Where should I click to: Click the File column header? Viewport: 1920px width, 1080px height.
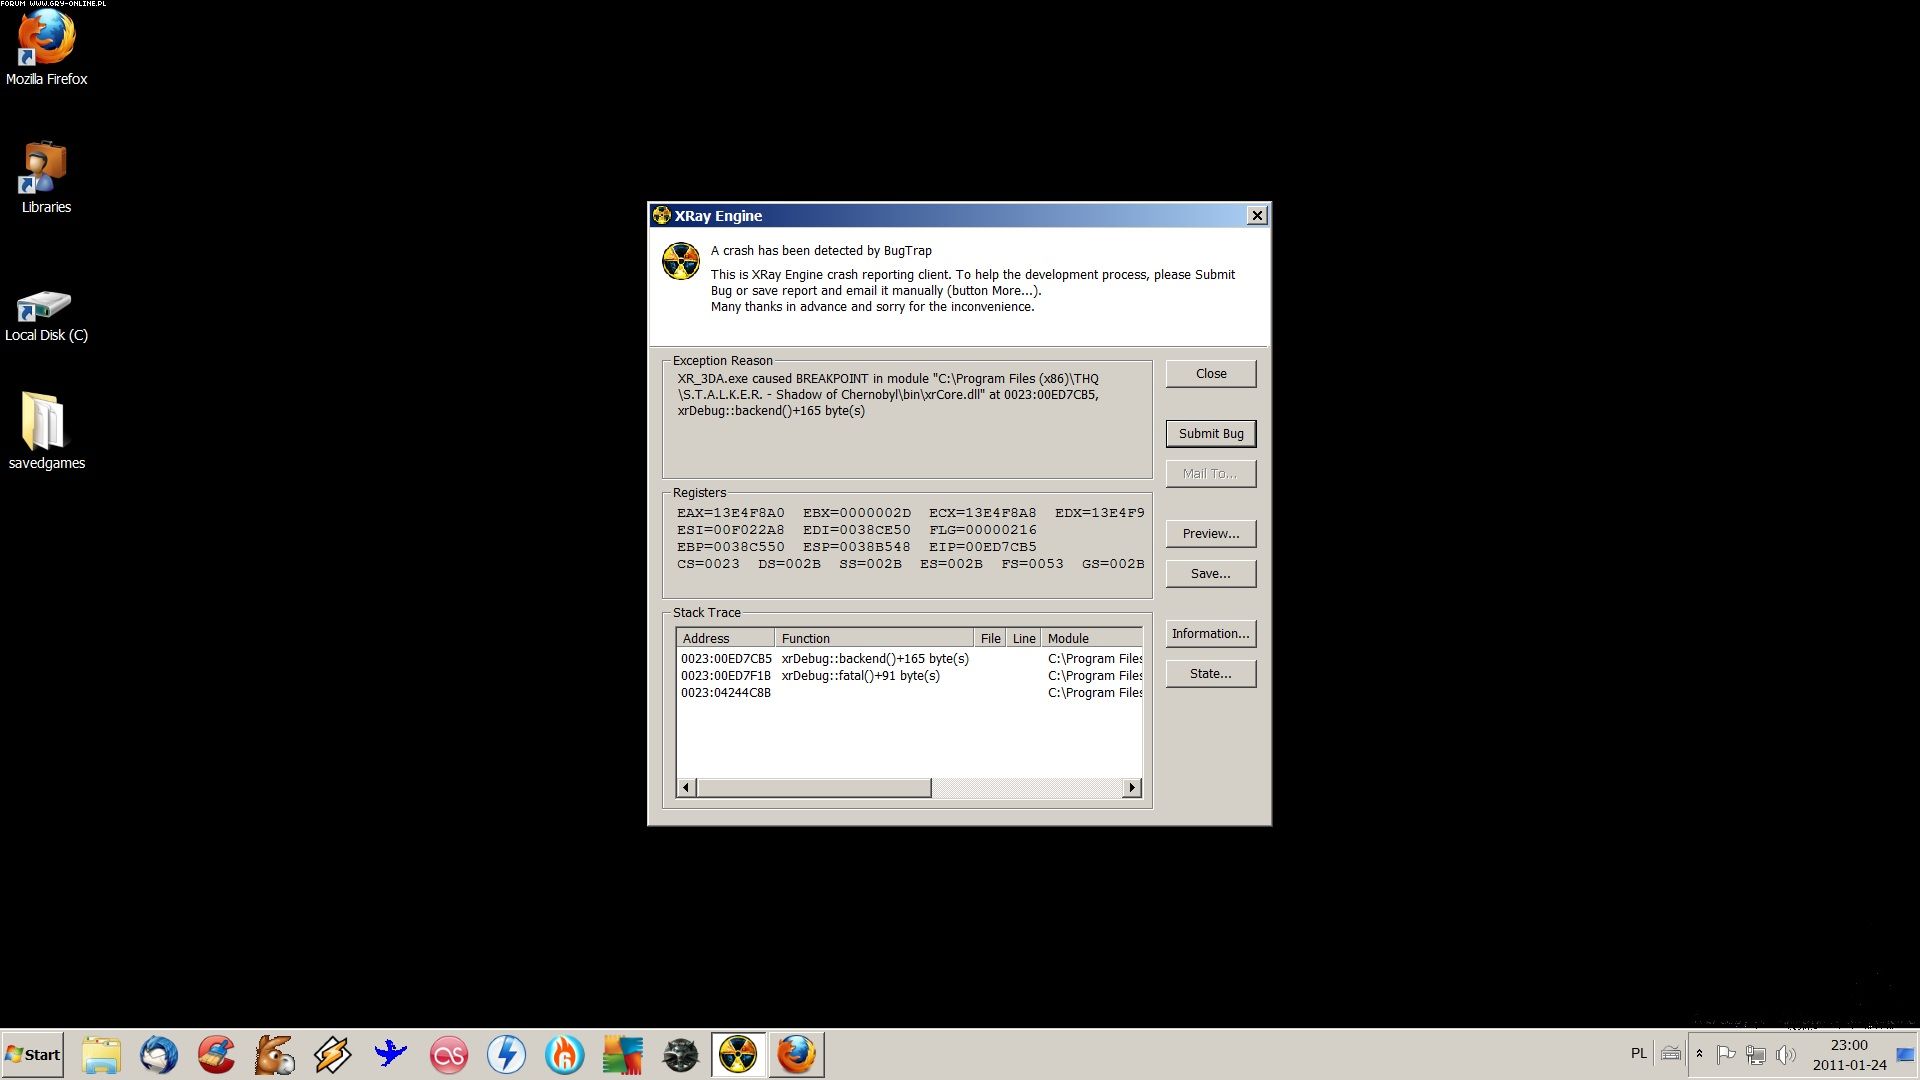click(x=990, y=638)
